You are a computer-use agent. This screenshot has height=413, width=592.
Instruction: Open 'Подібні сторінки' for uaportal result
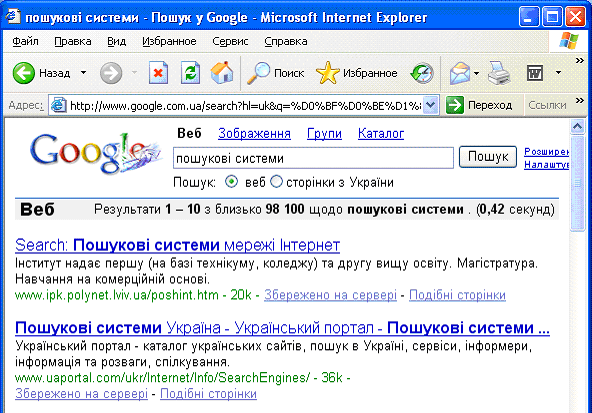click(208, 394)
